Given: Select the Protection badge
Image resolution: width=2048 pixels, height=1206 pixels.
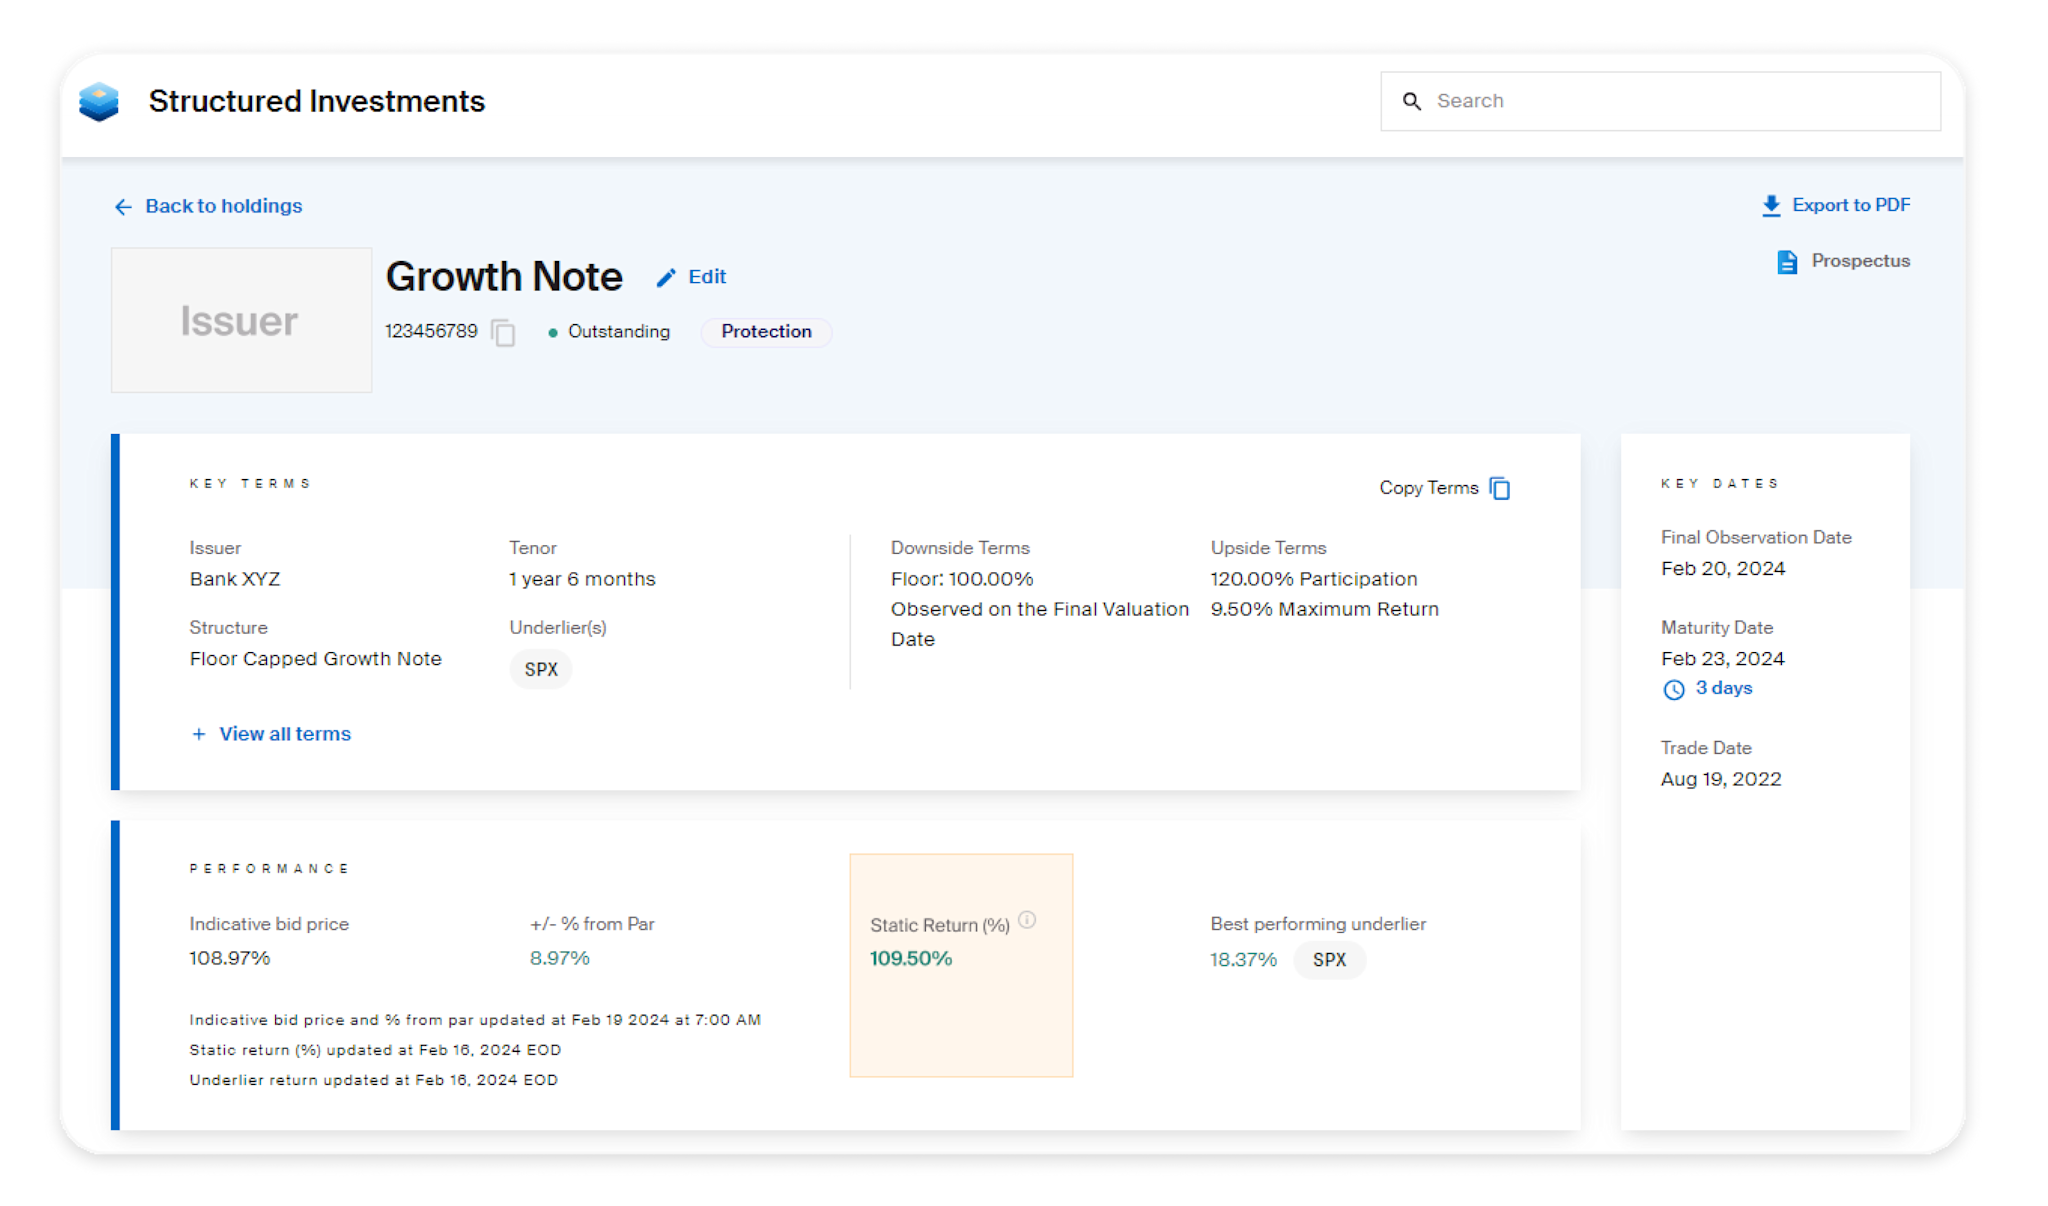Looking at the screenshot, I should coord(765,332).
